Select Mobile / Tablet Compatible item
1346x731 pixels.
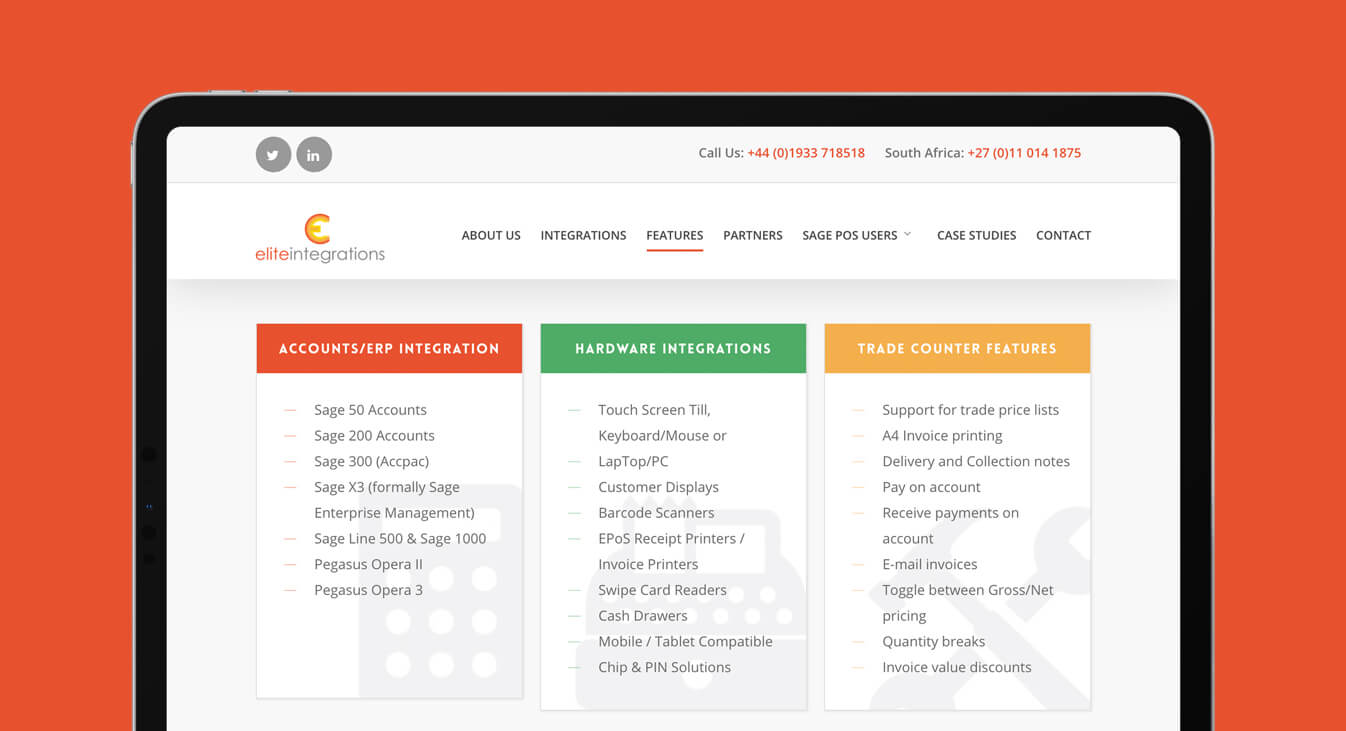click(685, 642)
